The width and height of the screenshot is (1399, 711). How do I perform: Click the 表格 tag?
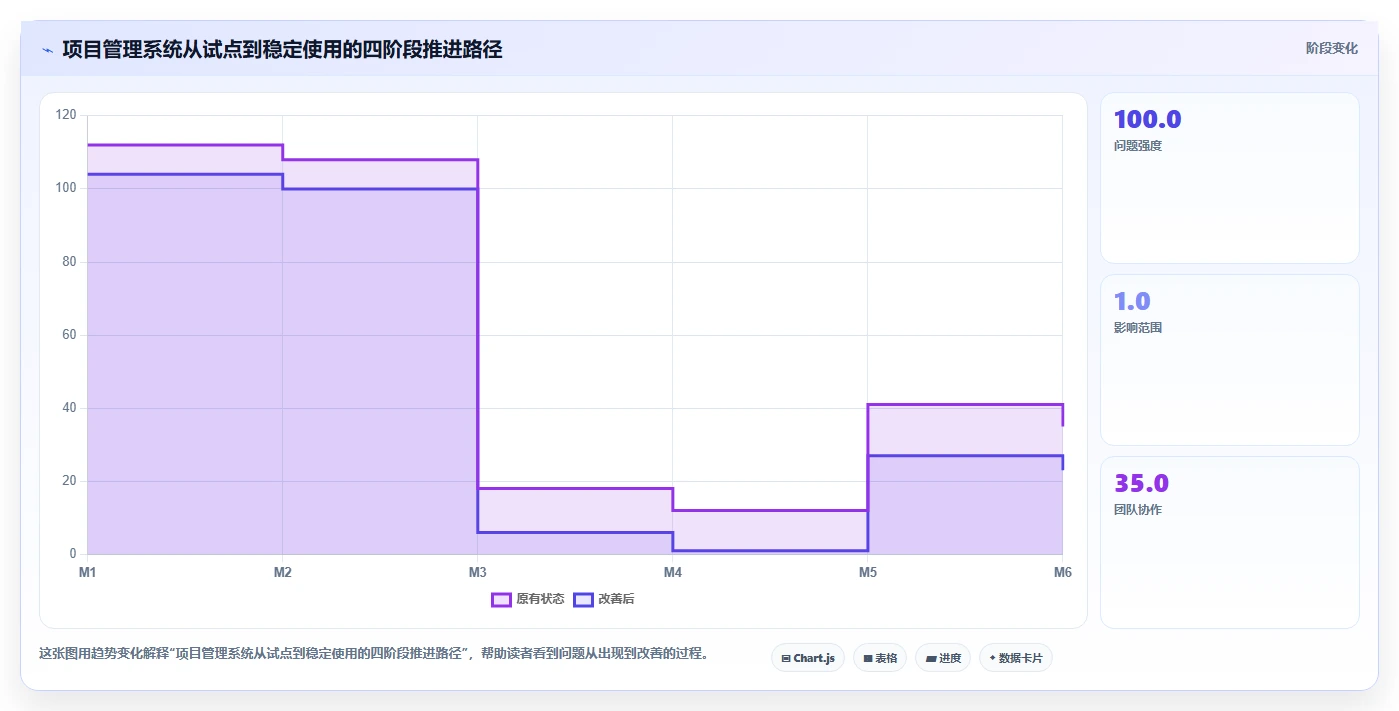(x=880, y=658)
